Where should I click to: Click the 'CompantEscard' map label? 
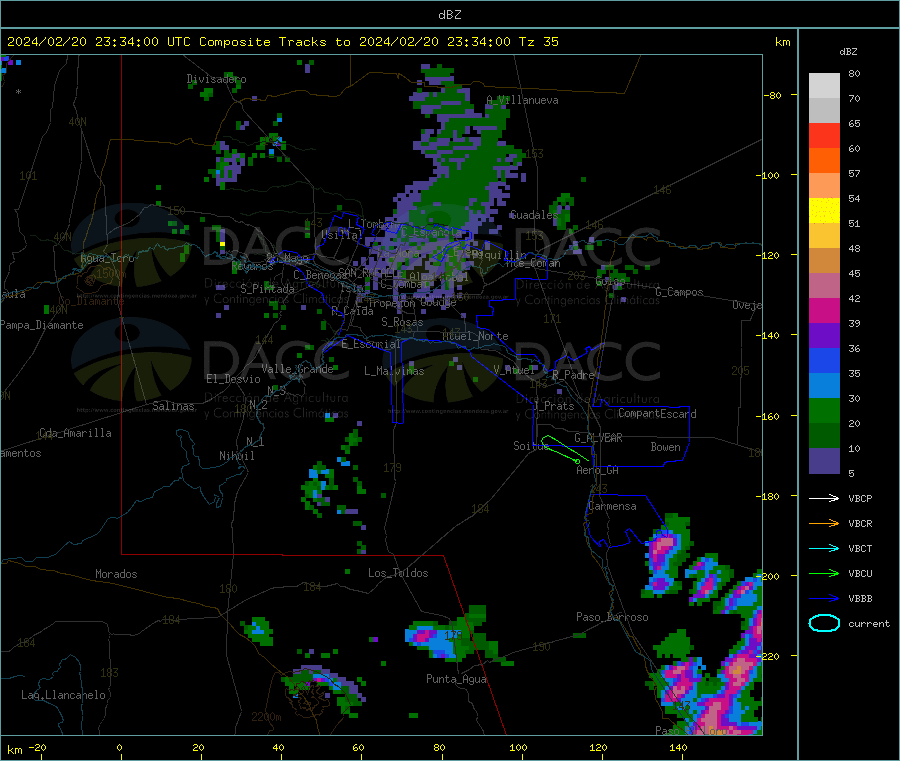click(x=657, y=414)
